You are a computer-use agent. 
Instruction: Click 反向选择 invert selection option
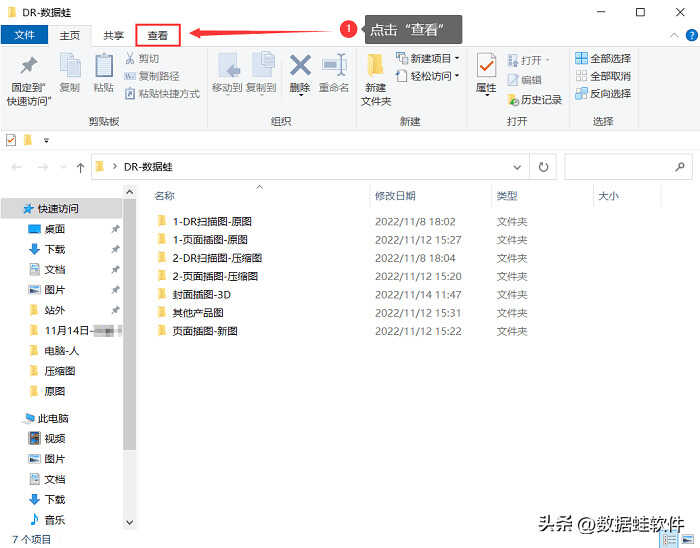(x=603, y=93)
